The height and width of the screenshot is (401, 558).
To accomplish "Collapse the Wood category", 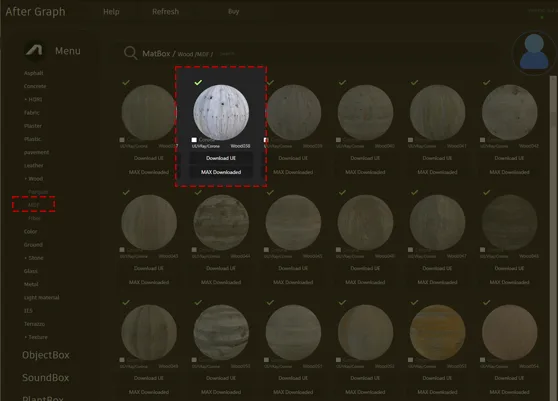I will point(33,179).
